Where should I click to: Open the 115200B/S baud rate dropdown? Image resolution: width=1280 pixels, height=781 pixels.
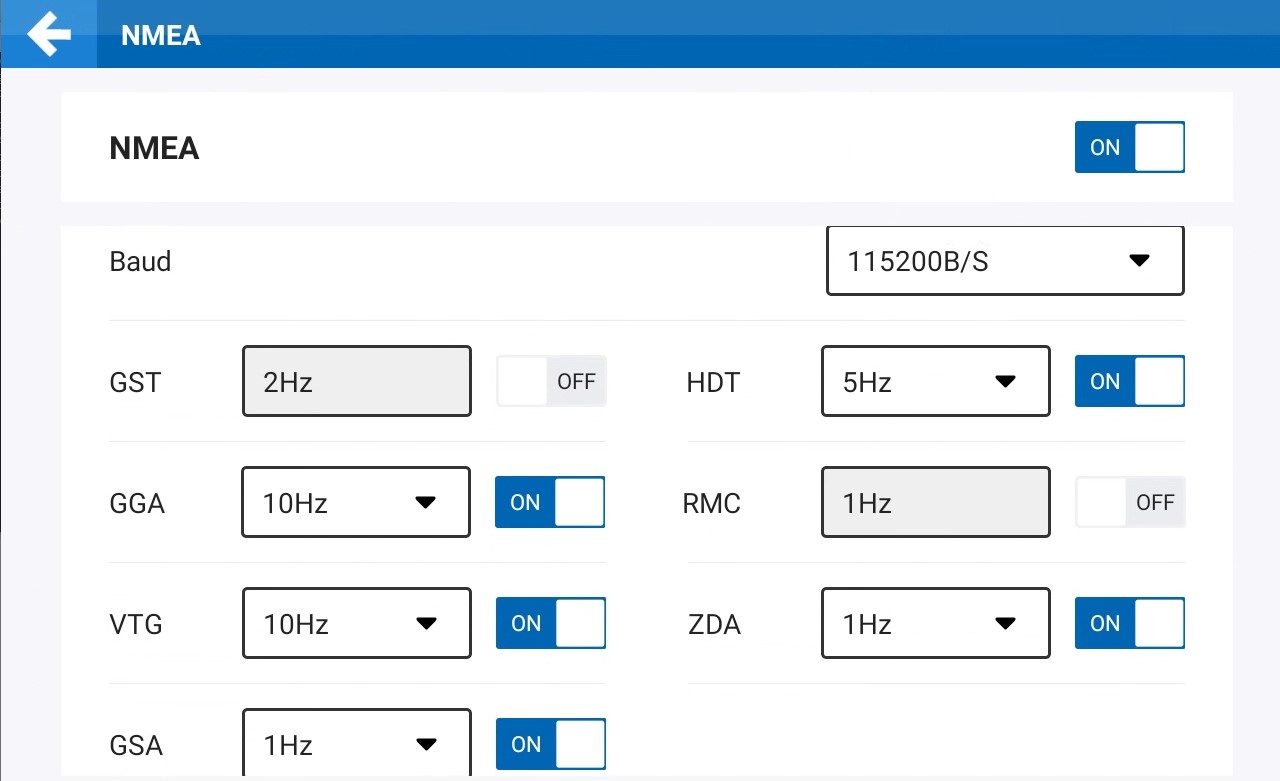(1004, 260)
